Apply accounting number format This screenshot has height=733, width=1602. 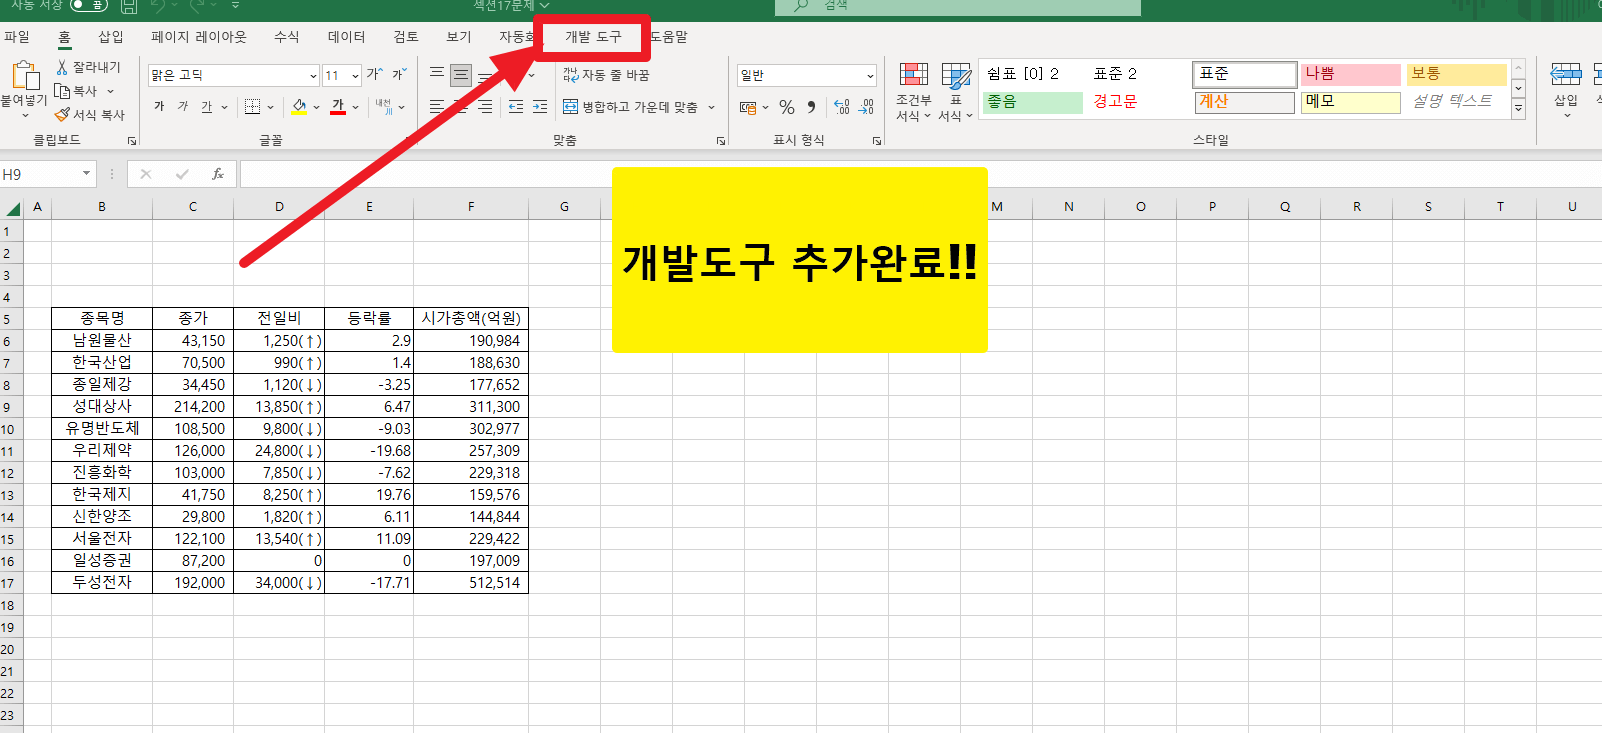point(748,107)
